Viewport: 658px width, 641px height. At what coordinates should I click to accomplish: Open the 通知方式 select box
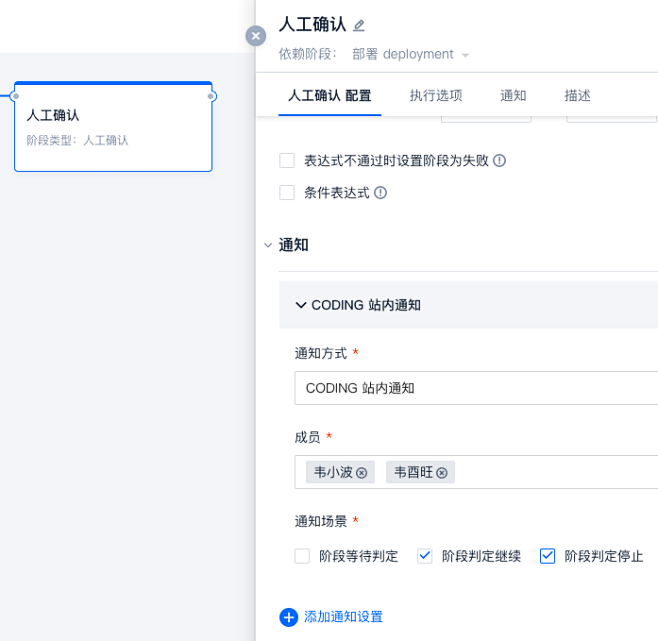(476, 388)
